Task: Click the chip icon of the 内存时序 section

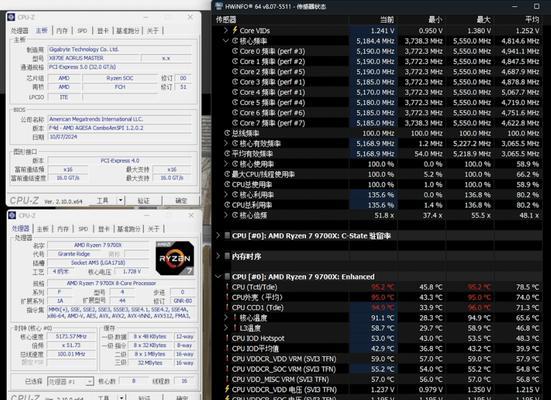Action: click(x=227, y=256)
